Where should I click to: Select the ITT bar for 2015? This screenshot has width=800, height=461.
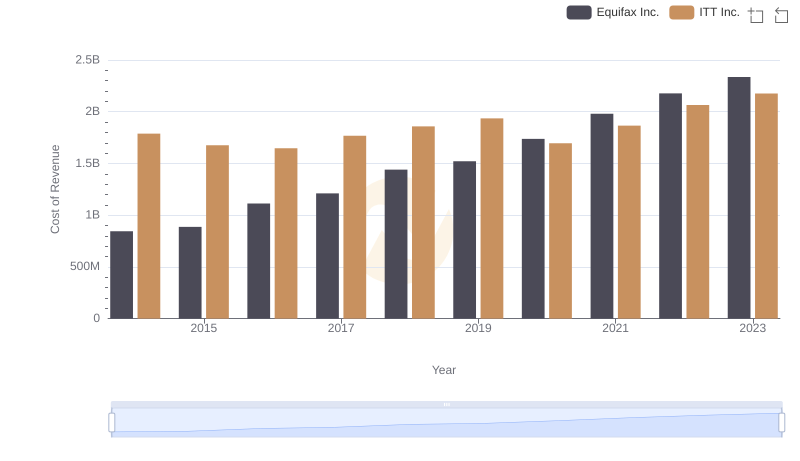click(217, 232)
